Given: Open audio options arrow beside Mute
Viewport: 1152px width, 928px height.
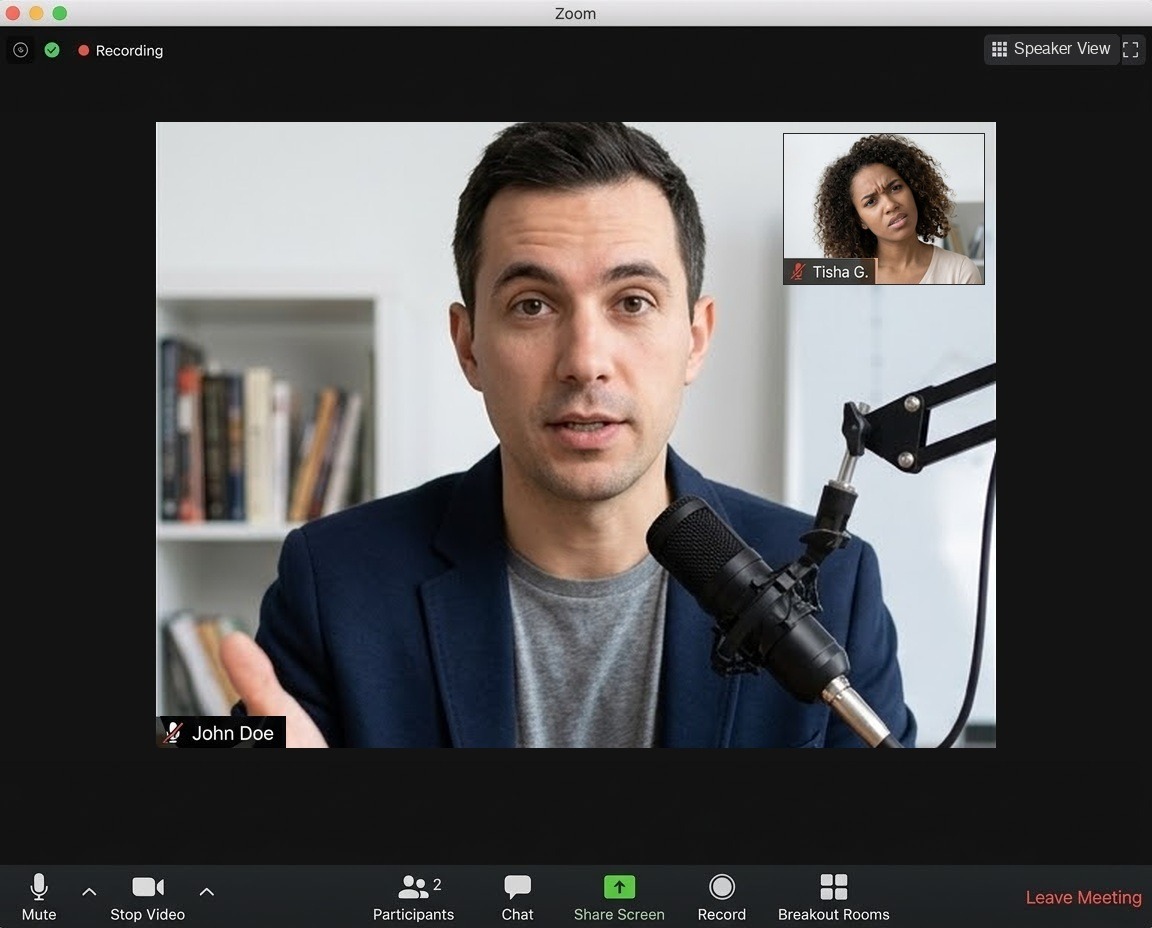Looking at the screenshot, I should (89, 892).
